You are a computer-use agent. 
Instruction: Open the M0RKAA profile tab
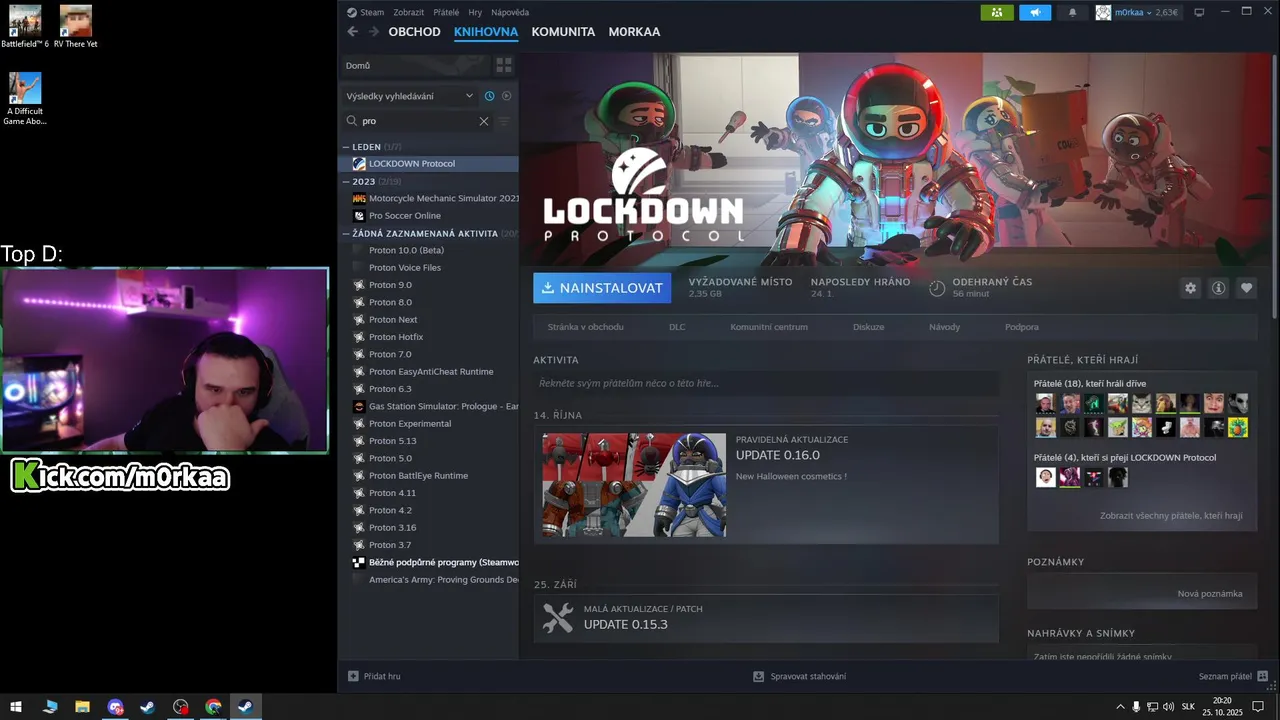tap(634, 32)
